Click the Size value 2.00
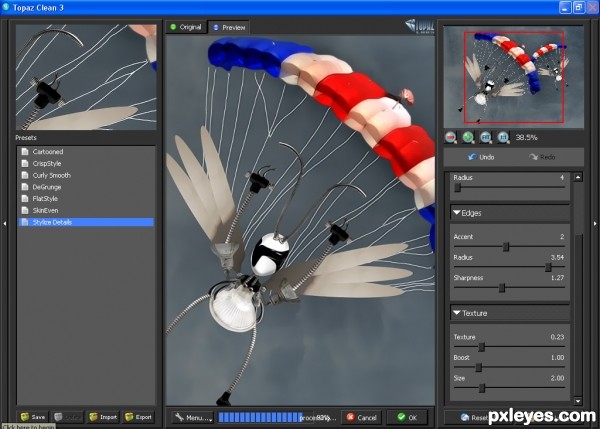The width and height of the screenshot is (600, 429). pyautogui.click(x=557, y=378)
